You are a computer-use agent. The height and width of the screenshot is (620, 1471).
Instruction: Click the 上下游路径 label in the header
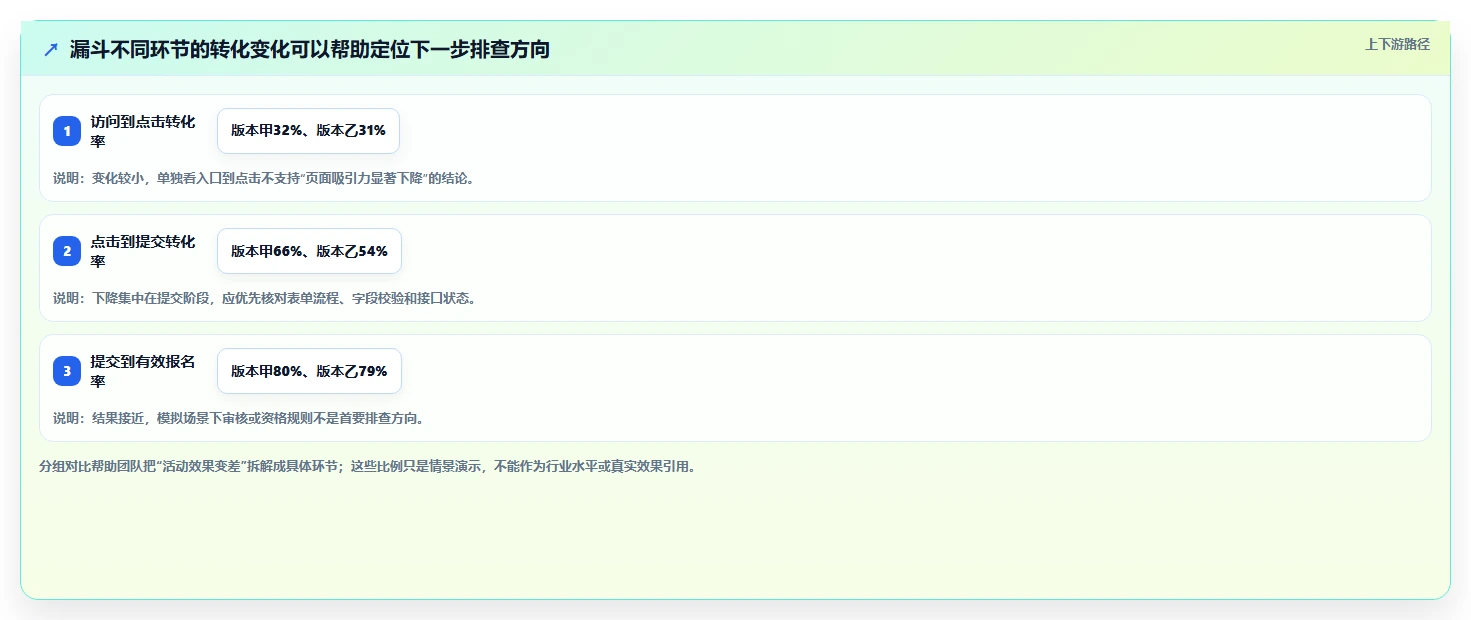(x=1397, y=44)
